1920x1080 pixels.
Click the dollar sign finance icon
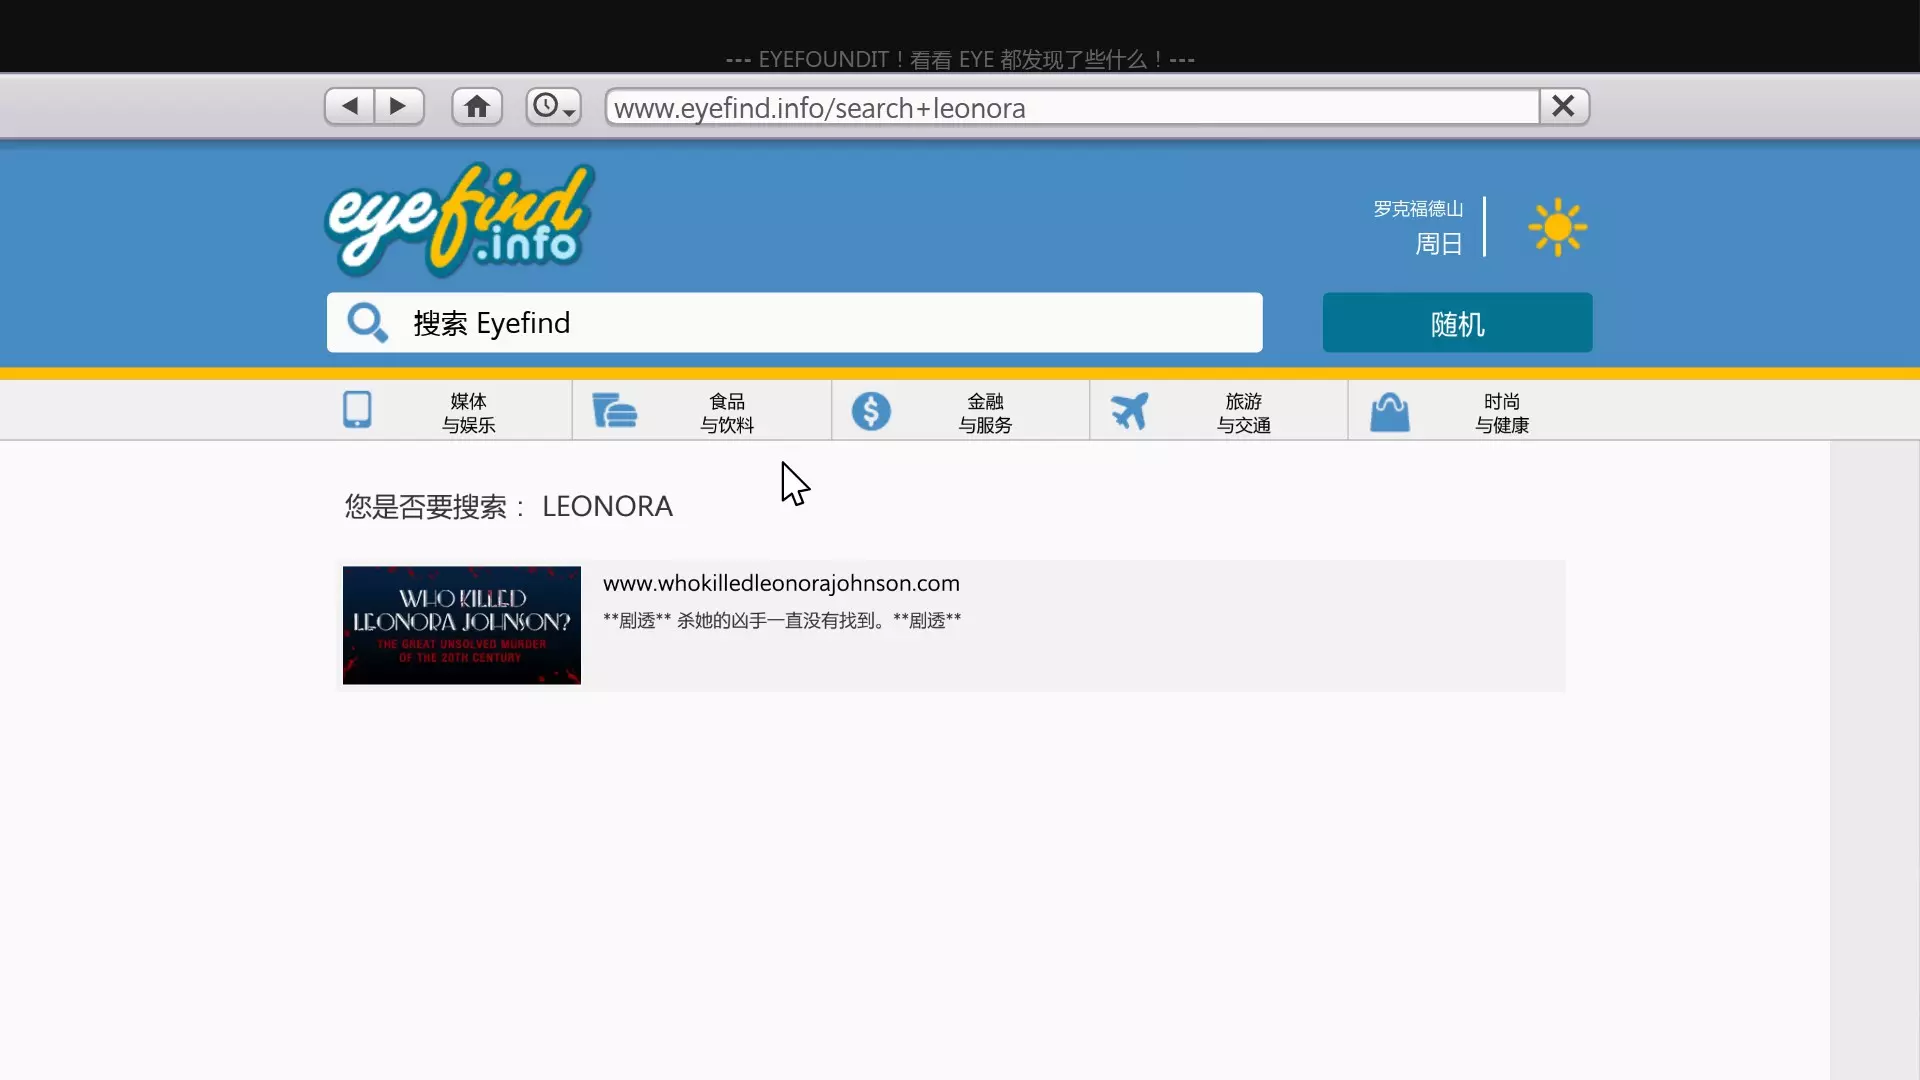[871, 411]
